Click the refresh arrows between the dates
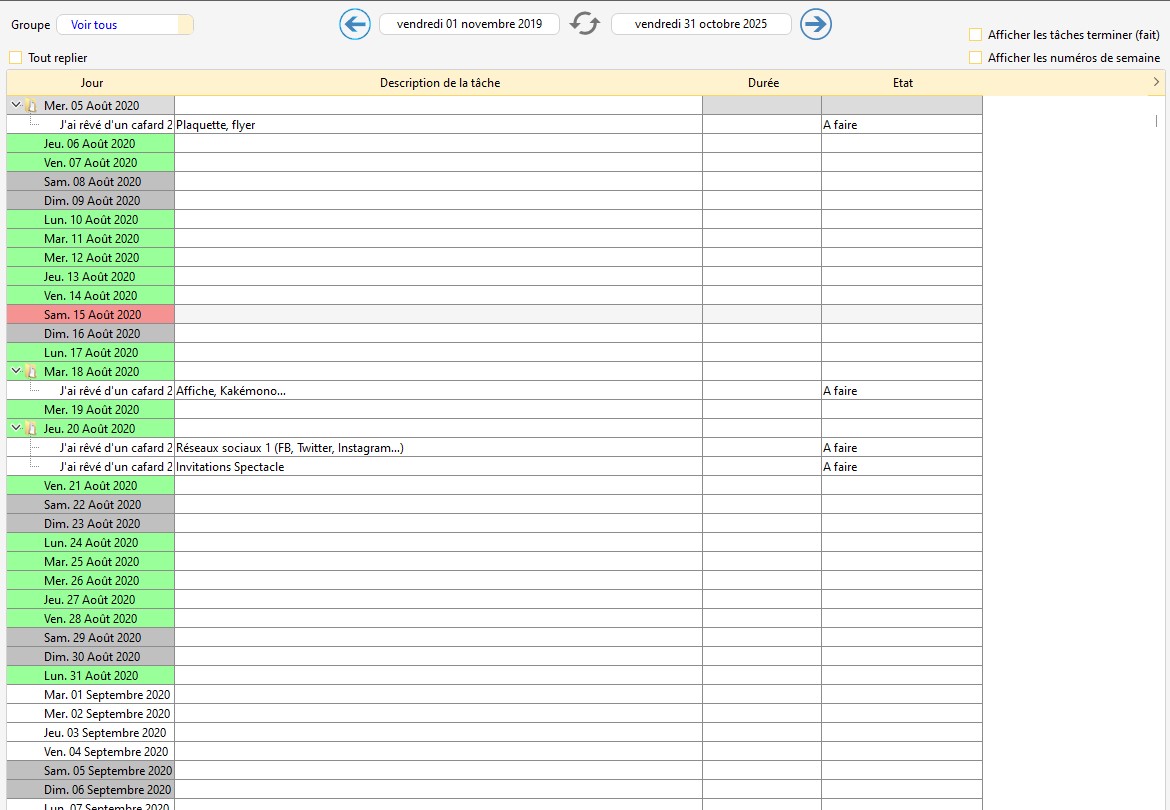 tap(585, 24)
